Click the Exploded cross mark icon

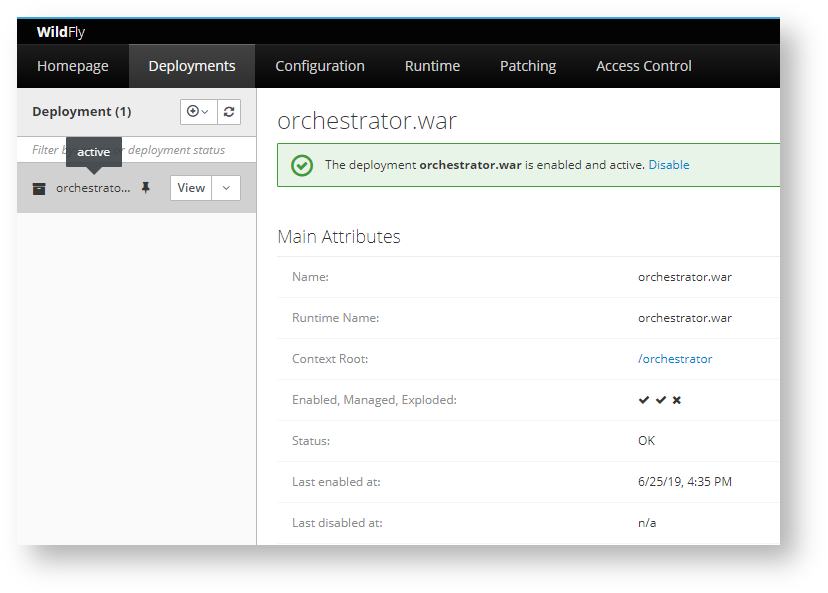(x=677, y=400)
